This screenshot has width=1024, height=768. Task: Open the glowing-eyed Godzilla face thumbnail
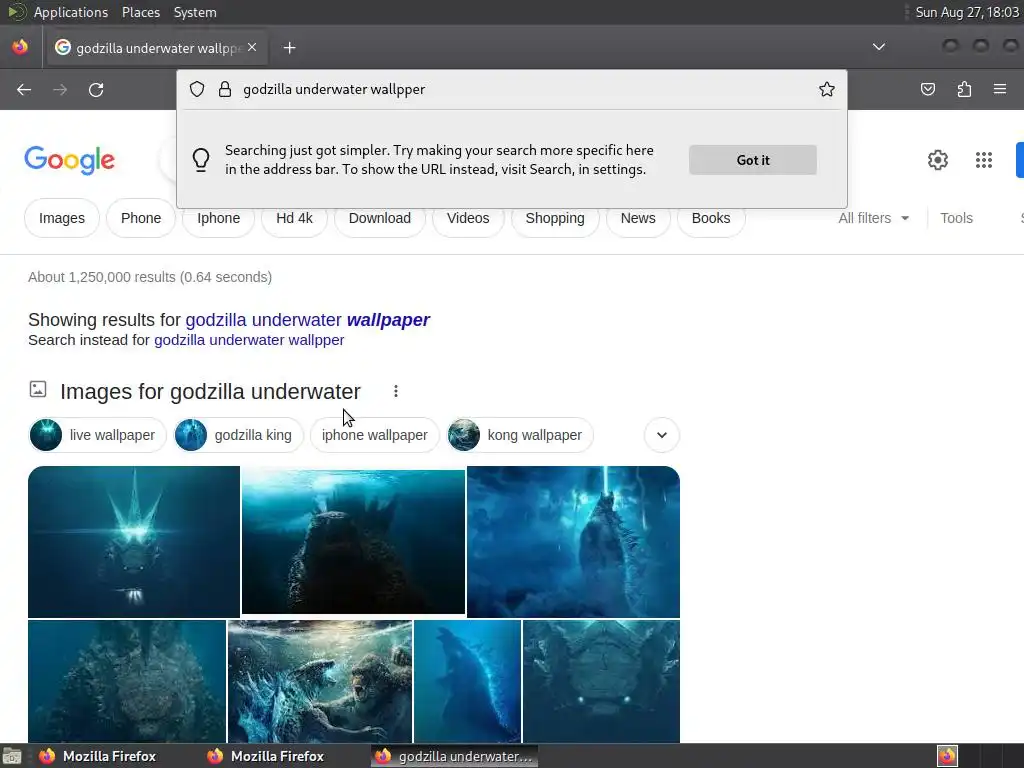click(x=134, y=541)
